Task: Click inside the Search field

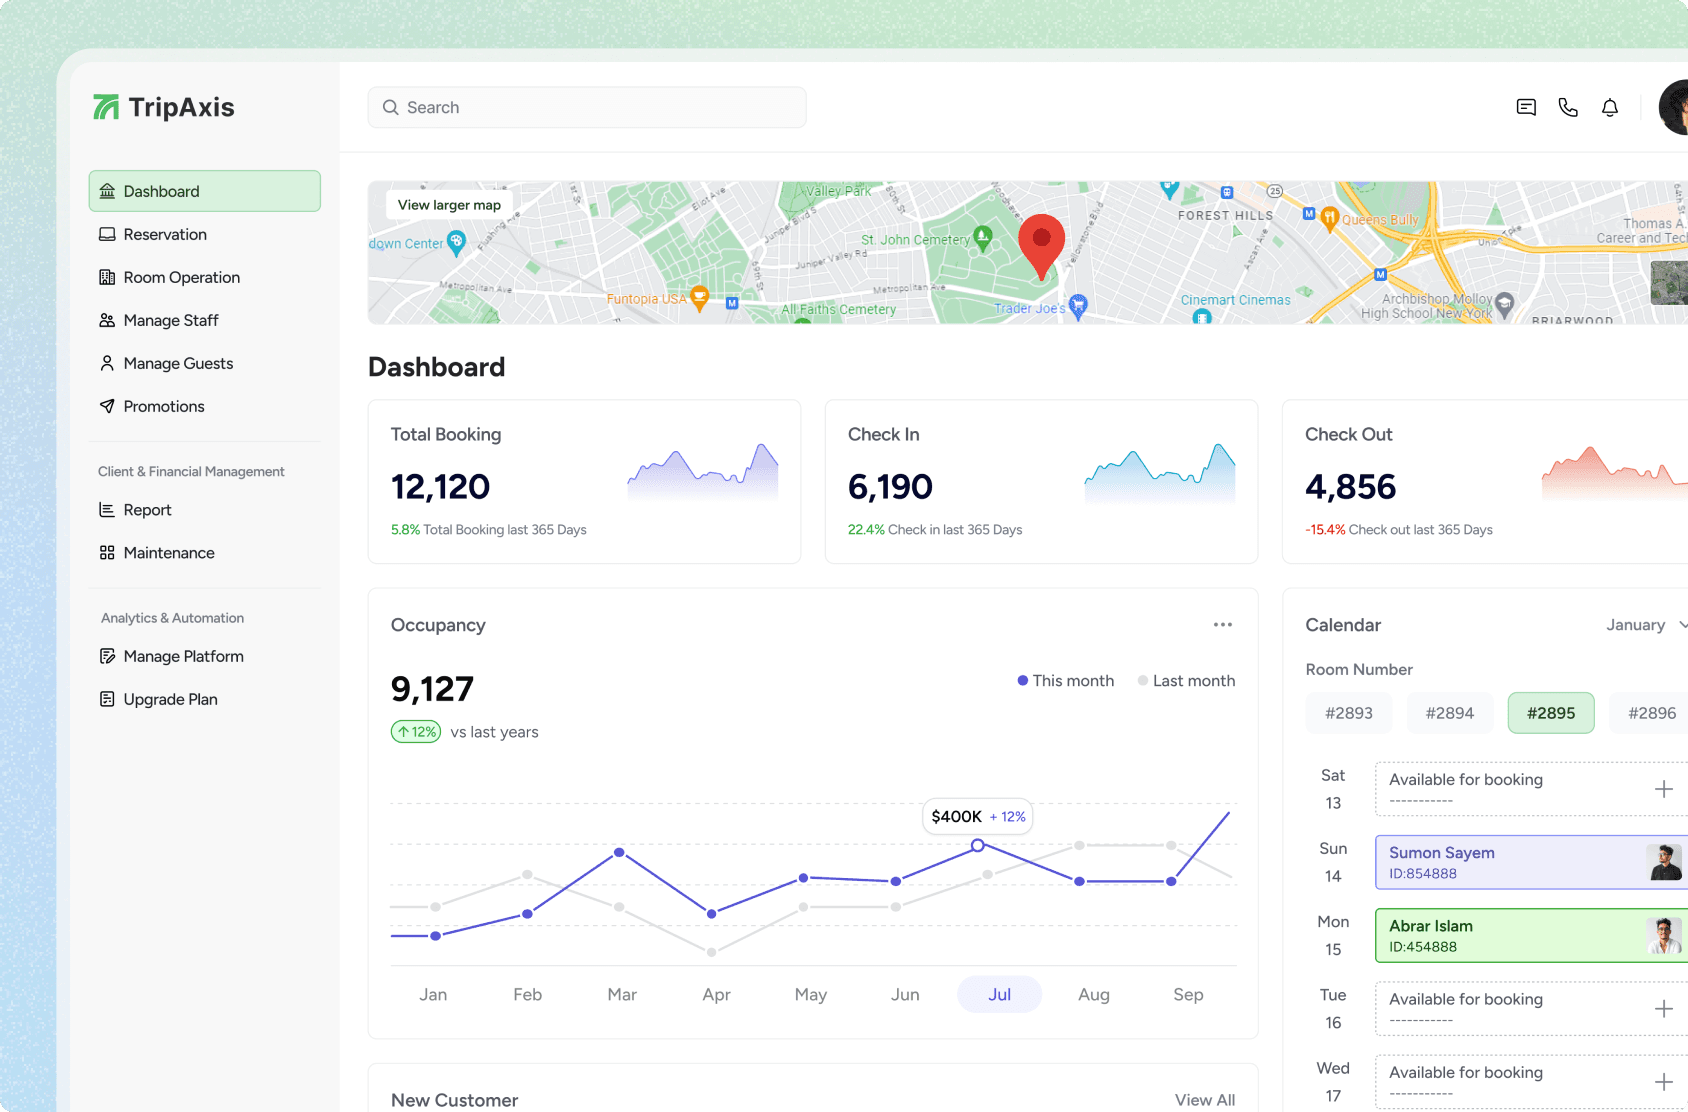Action: click(x=587, y=107)
